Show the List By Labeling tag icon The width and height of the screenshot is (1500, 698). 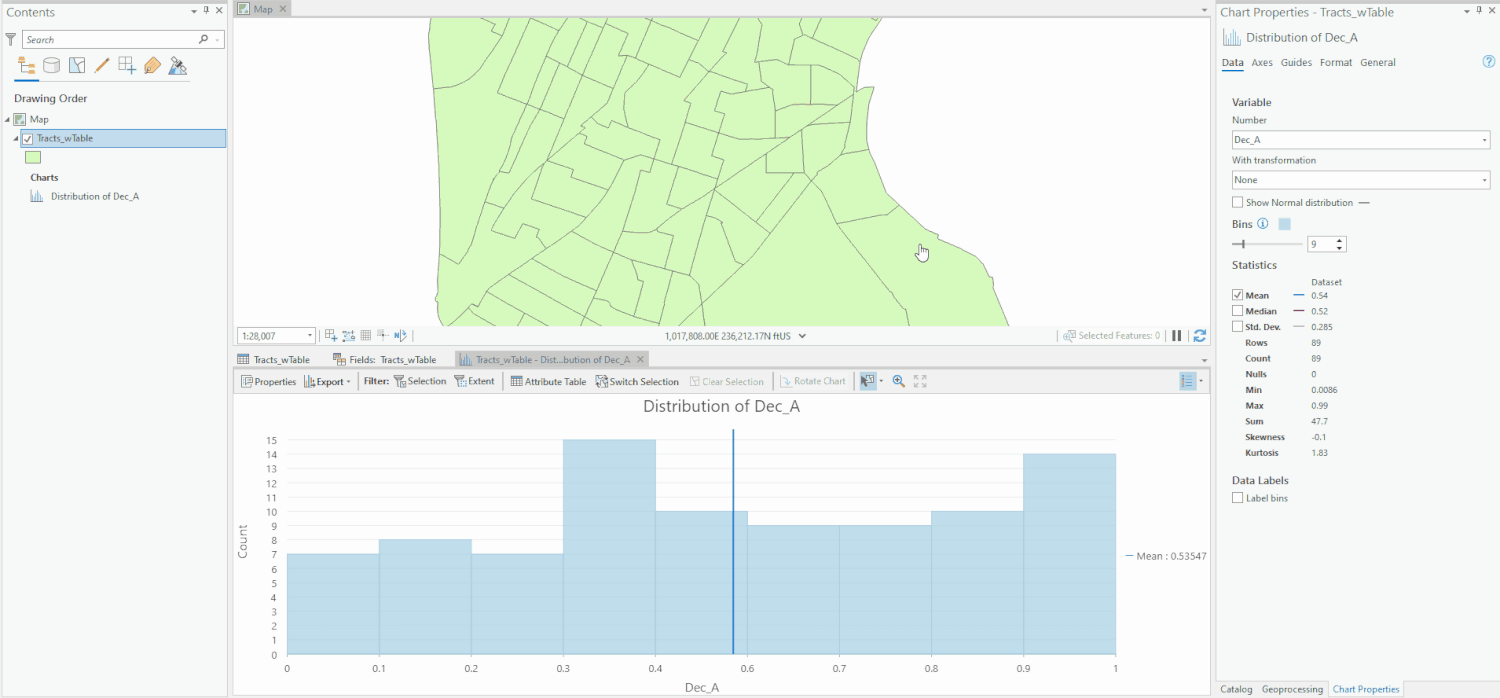pyautogui.click(x=152, y=66)
